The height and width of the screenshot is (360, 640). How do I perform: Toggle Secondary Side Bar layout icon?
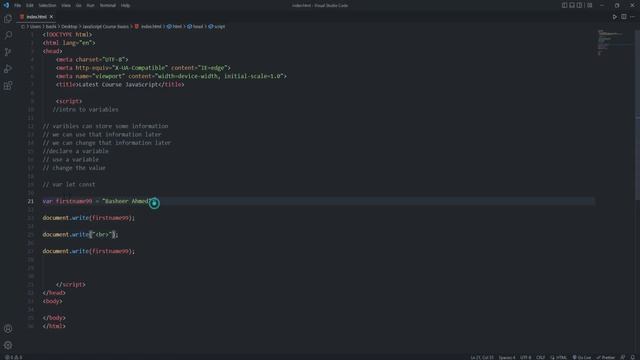pos(580,5)
